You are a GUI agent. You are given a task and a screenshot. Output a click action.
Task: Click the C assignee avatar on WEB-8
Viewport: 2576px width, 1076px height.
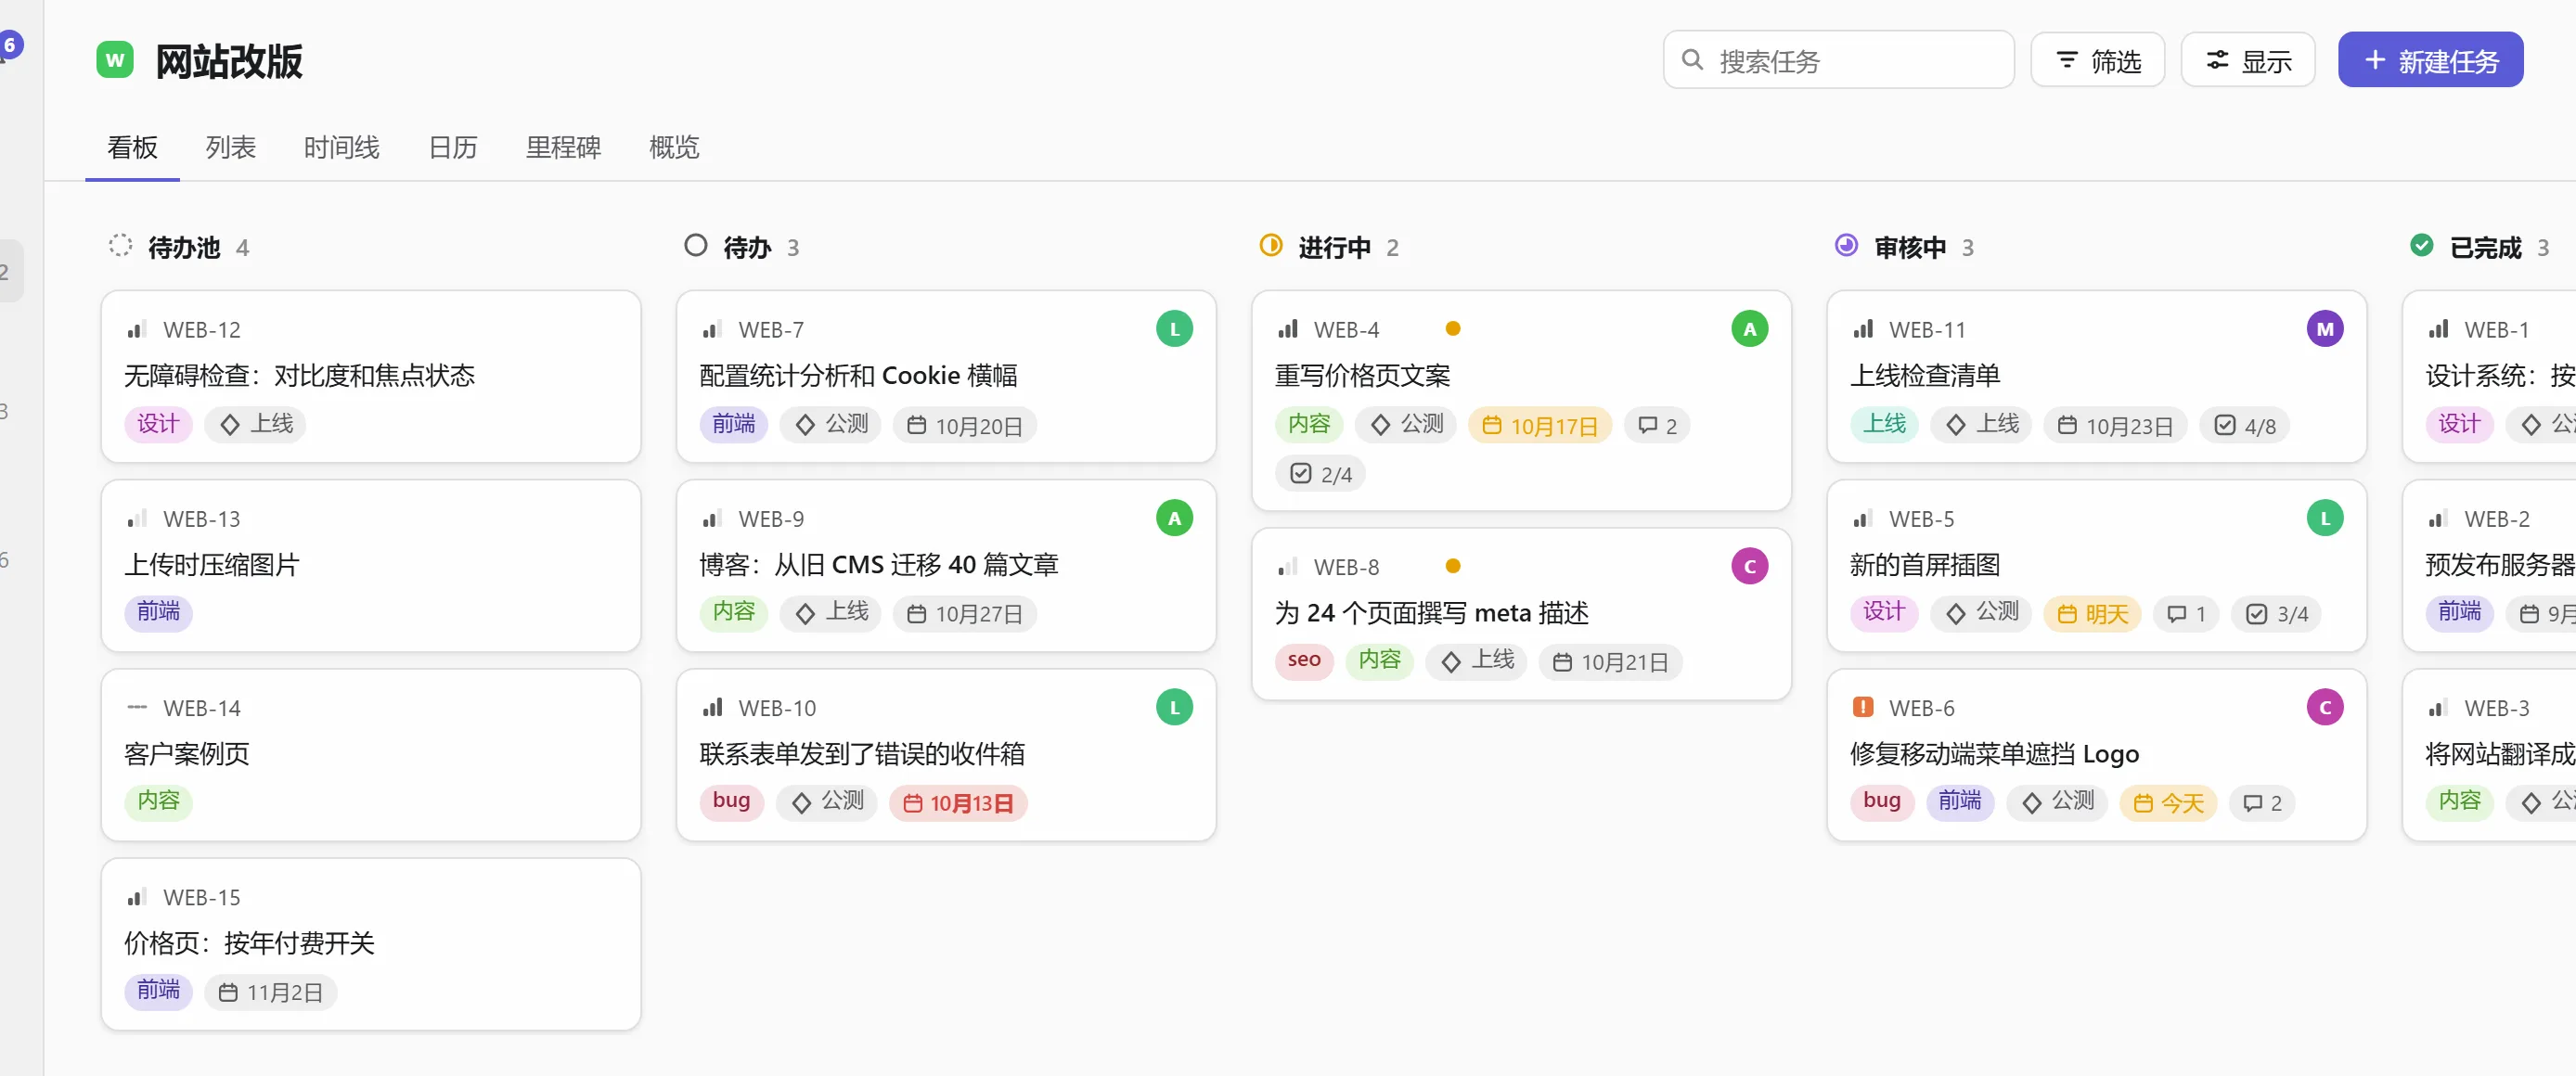click(x=1750, y=566)
